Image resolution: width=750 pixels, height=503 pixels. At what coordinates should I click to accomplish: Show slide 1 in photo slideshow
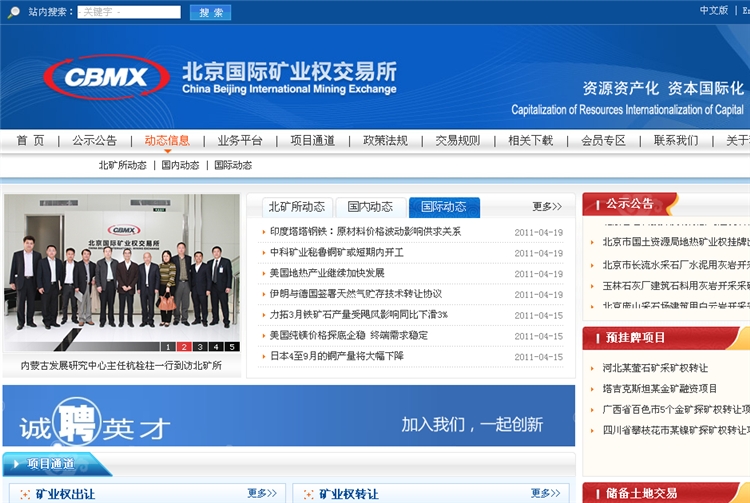tap(168, 347)
